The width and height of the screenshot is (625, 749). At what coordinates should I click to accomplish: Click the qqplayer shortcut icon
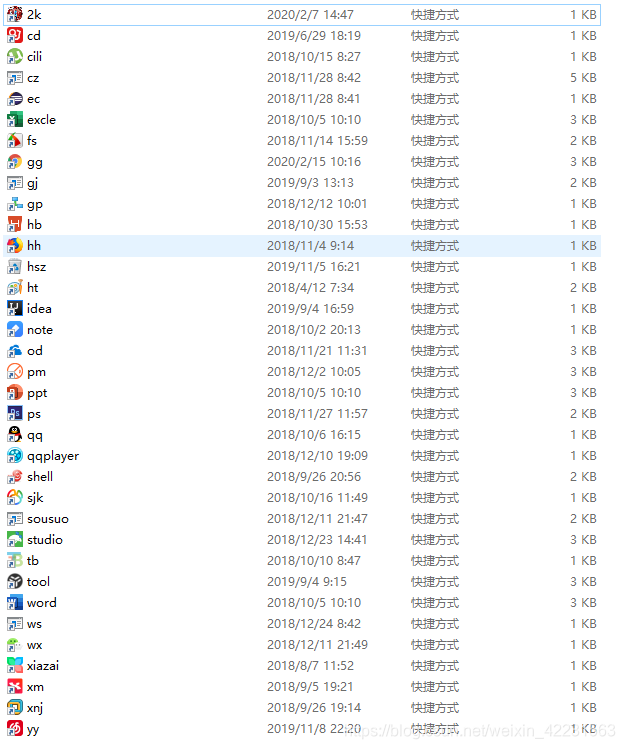15,456
